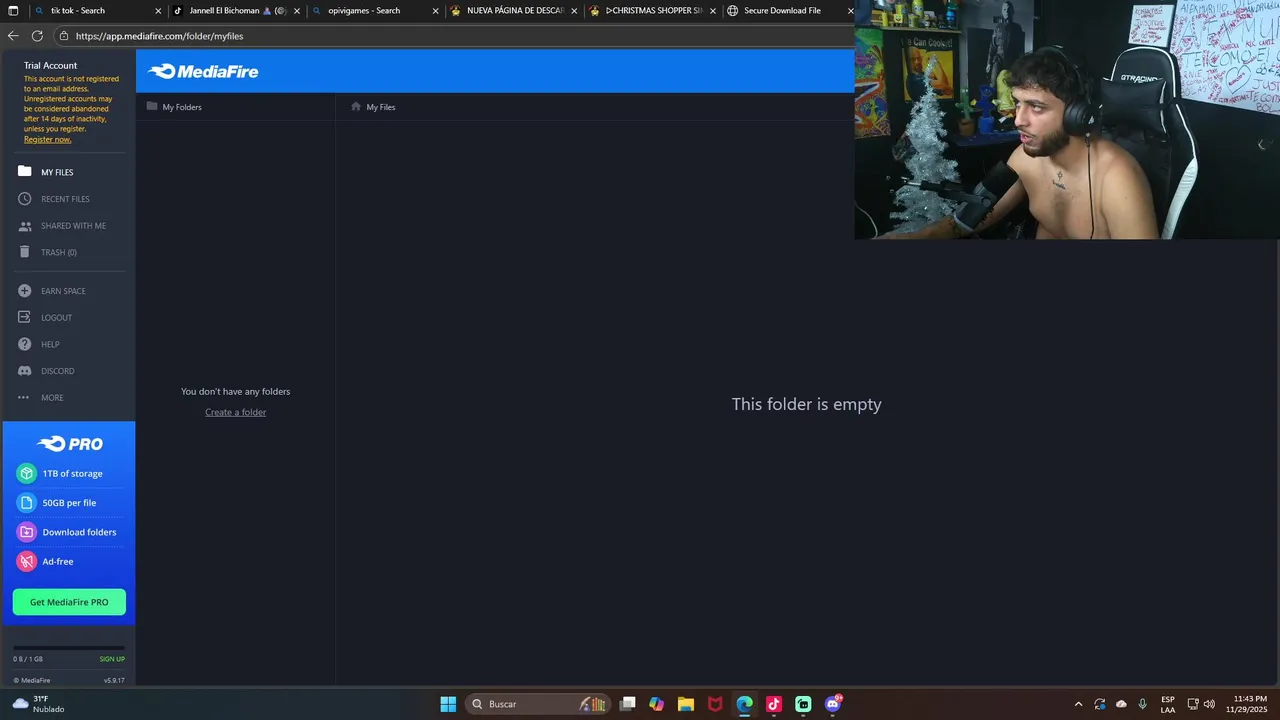
Task: Click the OneDrive cloud tray icon
Action: pos(1121,704)
